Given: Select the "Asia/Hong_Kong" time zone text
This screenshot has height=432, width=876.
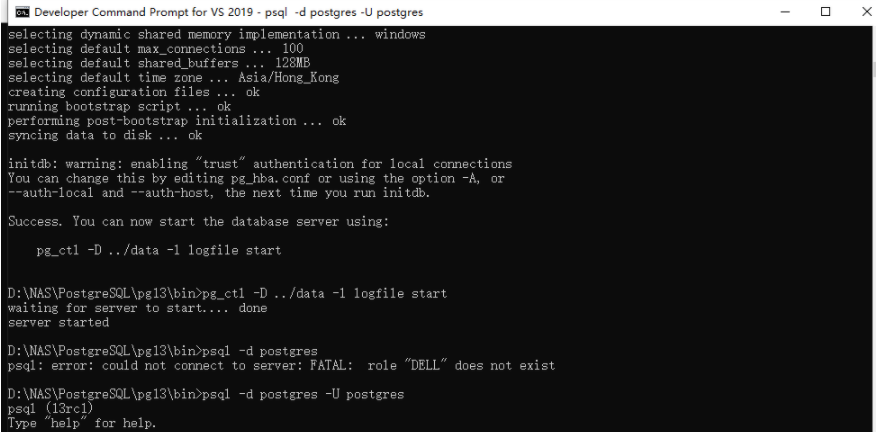Looking at the screenshot, I should [x=288, y=77].
